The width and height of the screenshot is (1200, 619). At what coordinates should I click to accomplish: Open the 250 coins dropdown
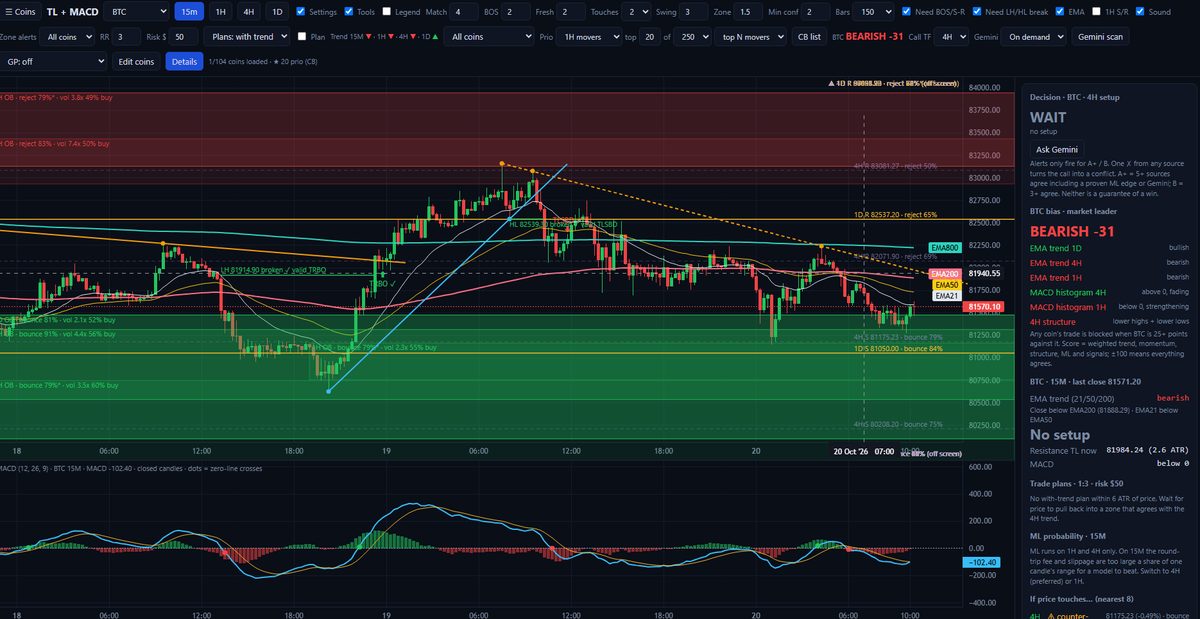(692, 36)
